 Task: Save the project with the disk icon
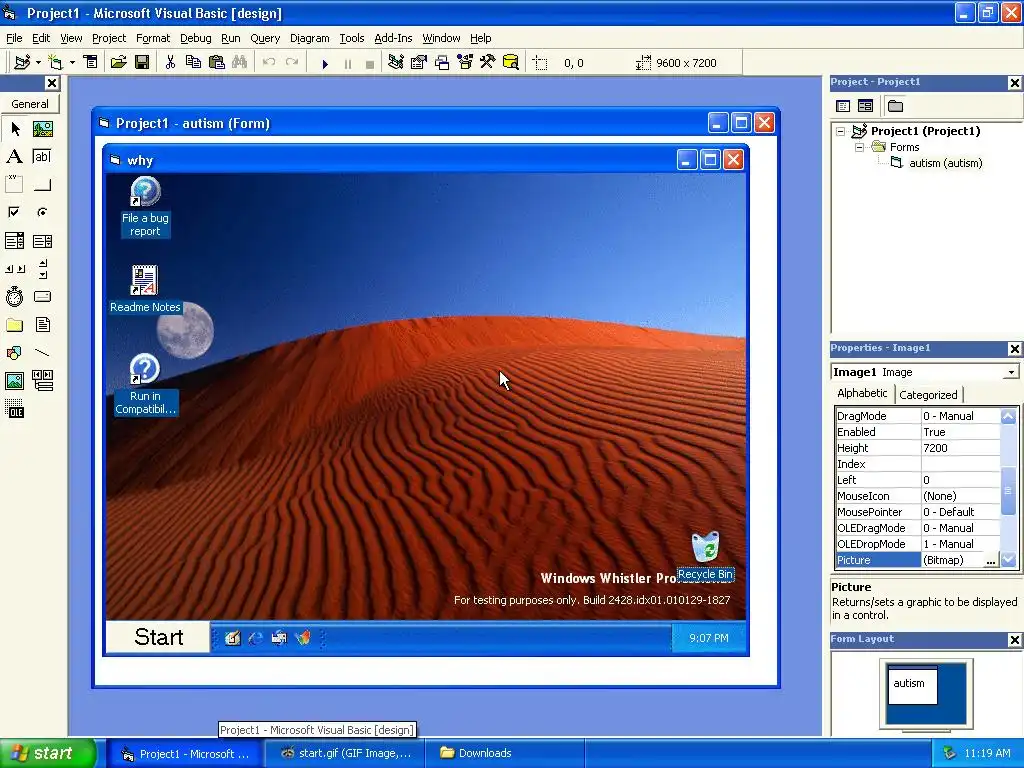coord(142,62)
